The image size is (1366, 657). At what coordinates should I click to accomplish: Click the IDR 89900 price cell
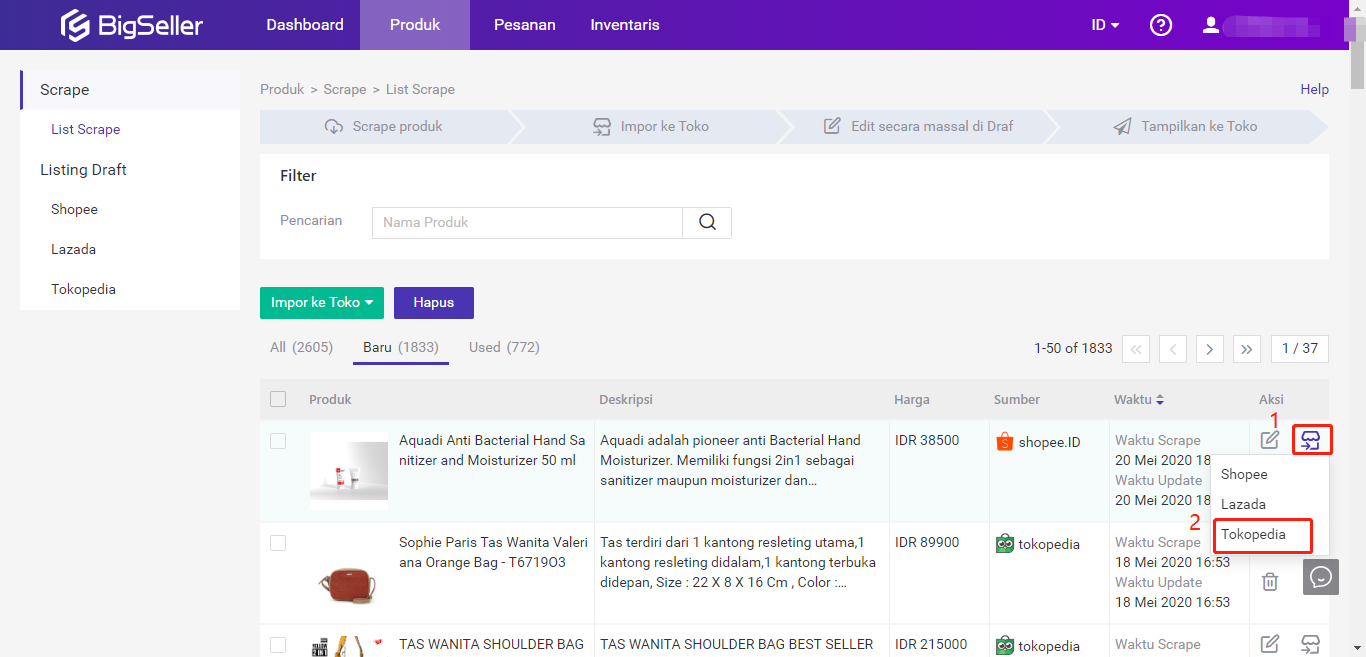click(927, 542)
